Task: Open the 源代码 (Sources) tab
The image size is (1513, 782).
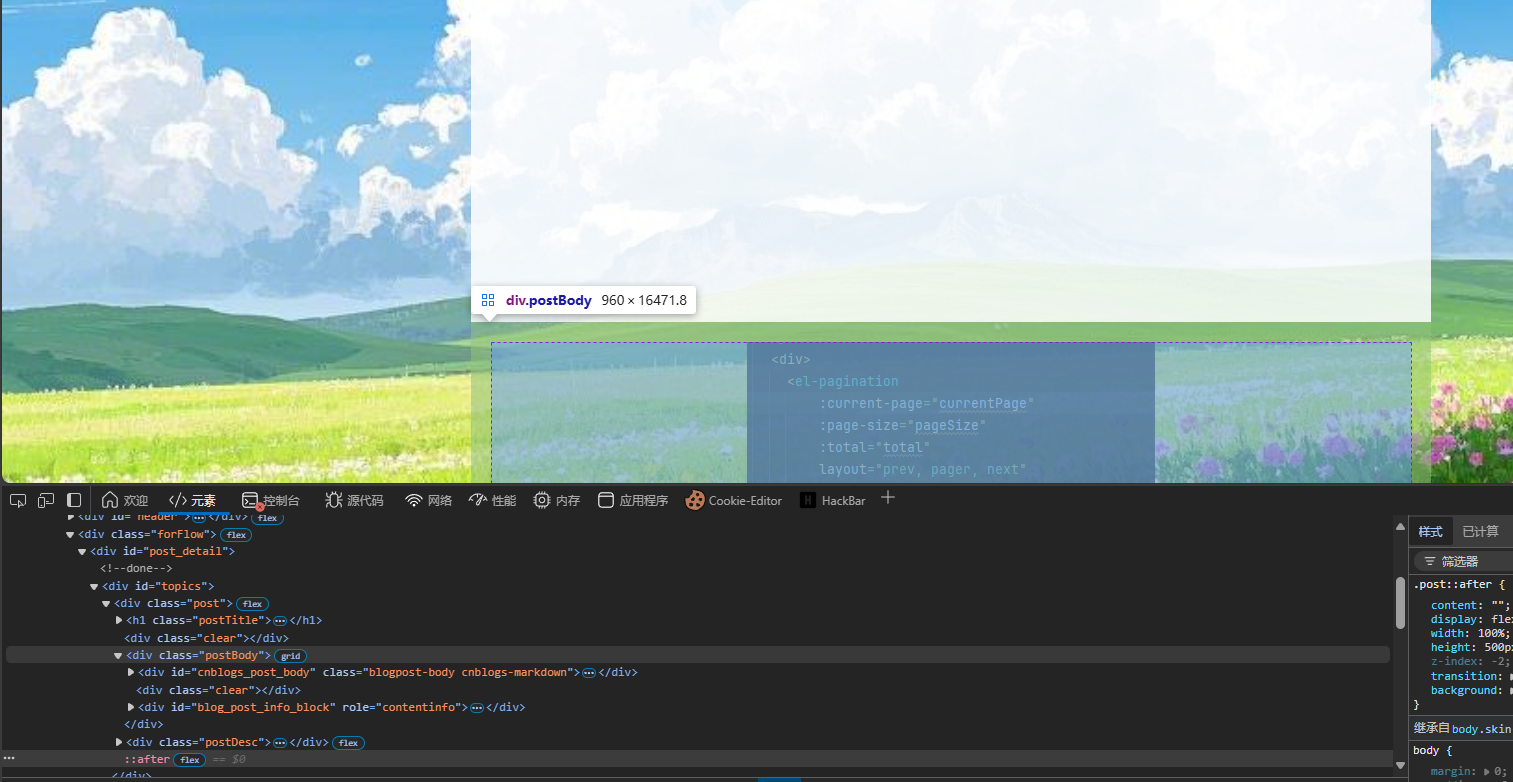Action: tap(353, 500)
